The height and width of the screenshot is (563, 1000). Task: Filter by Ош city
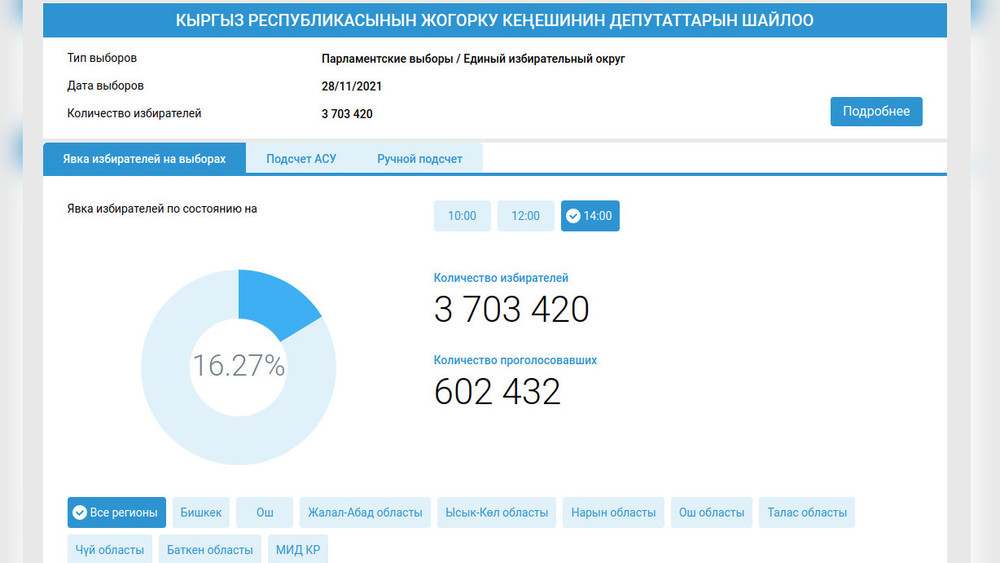click(265, 513)
